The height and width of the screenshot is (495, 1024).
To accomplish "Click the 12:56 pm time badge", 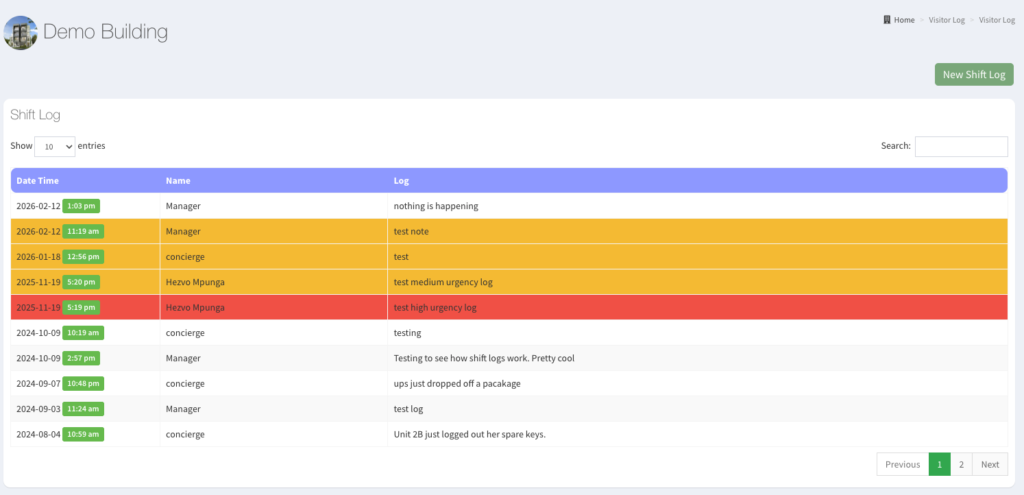I will point(83,257).
